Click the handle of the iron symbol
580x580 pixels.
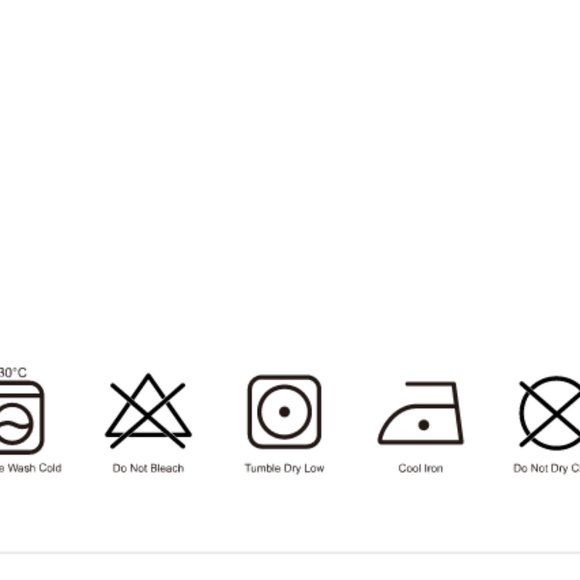tap(431, 384)
